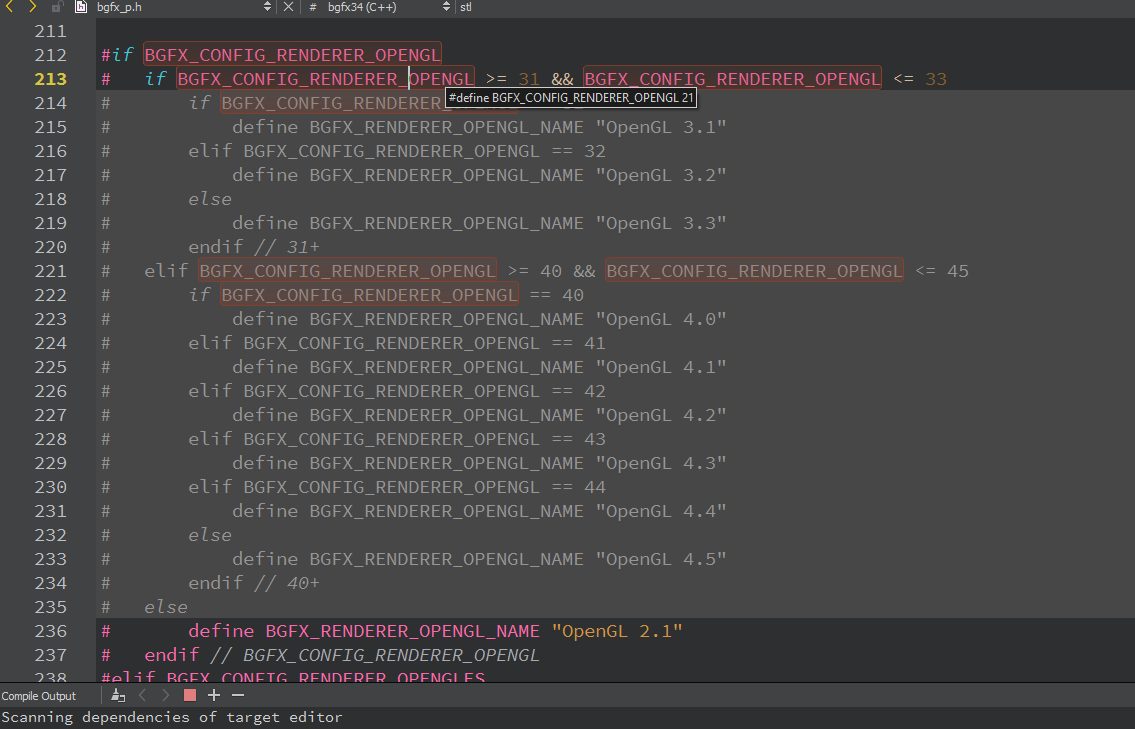Navigate forward with the right arrow
This screenshot has width=1135, height=729.
(x=32, y=7)
